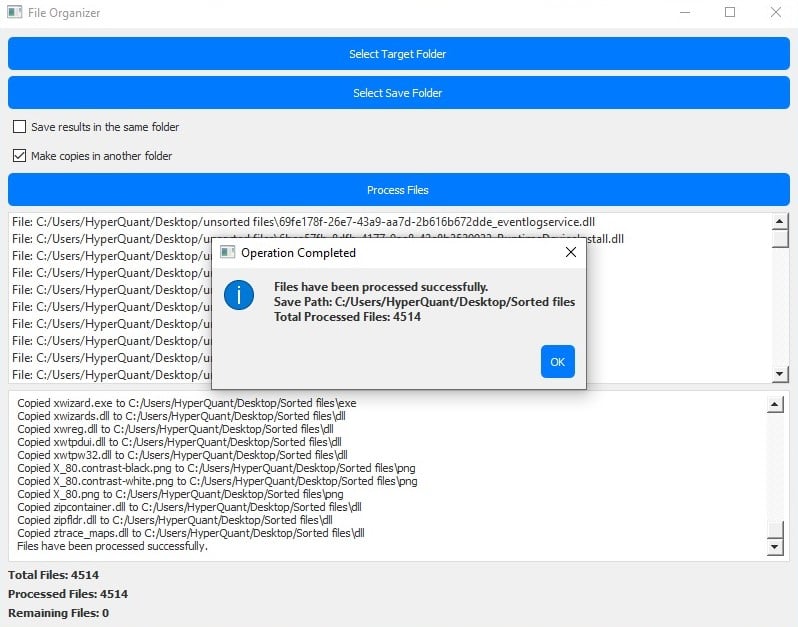Open the Select Target Folder chooser
The width and height of the screenshot is (798, 627).
398,54
